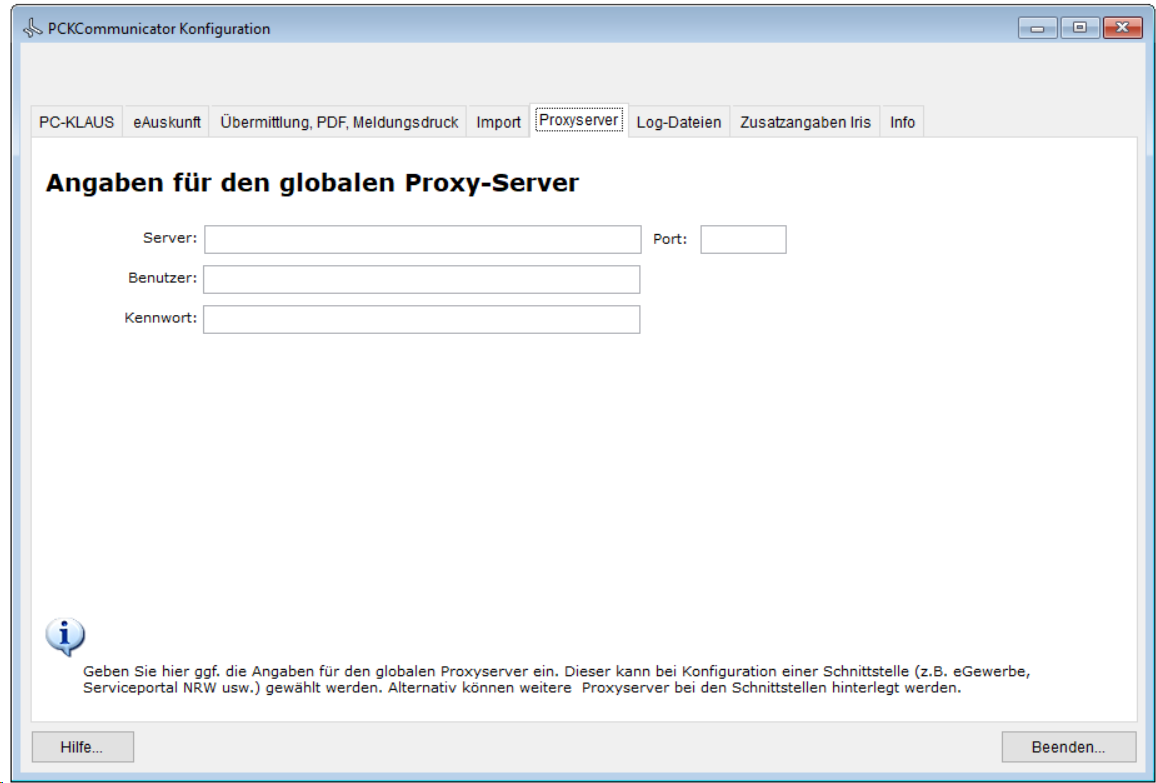Switch to the PC-KLAUS tab

coord(76,122)
